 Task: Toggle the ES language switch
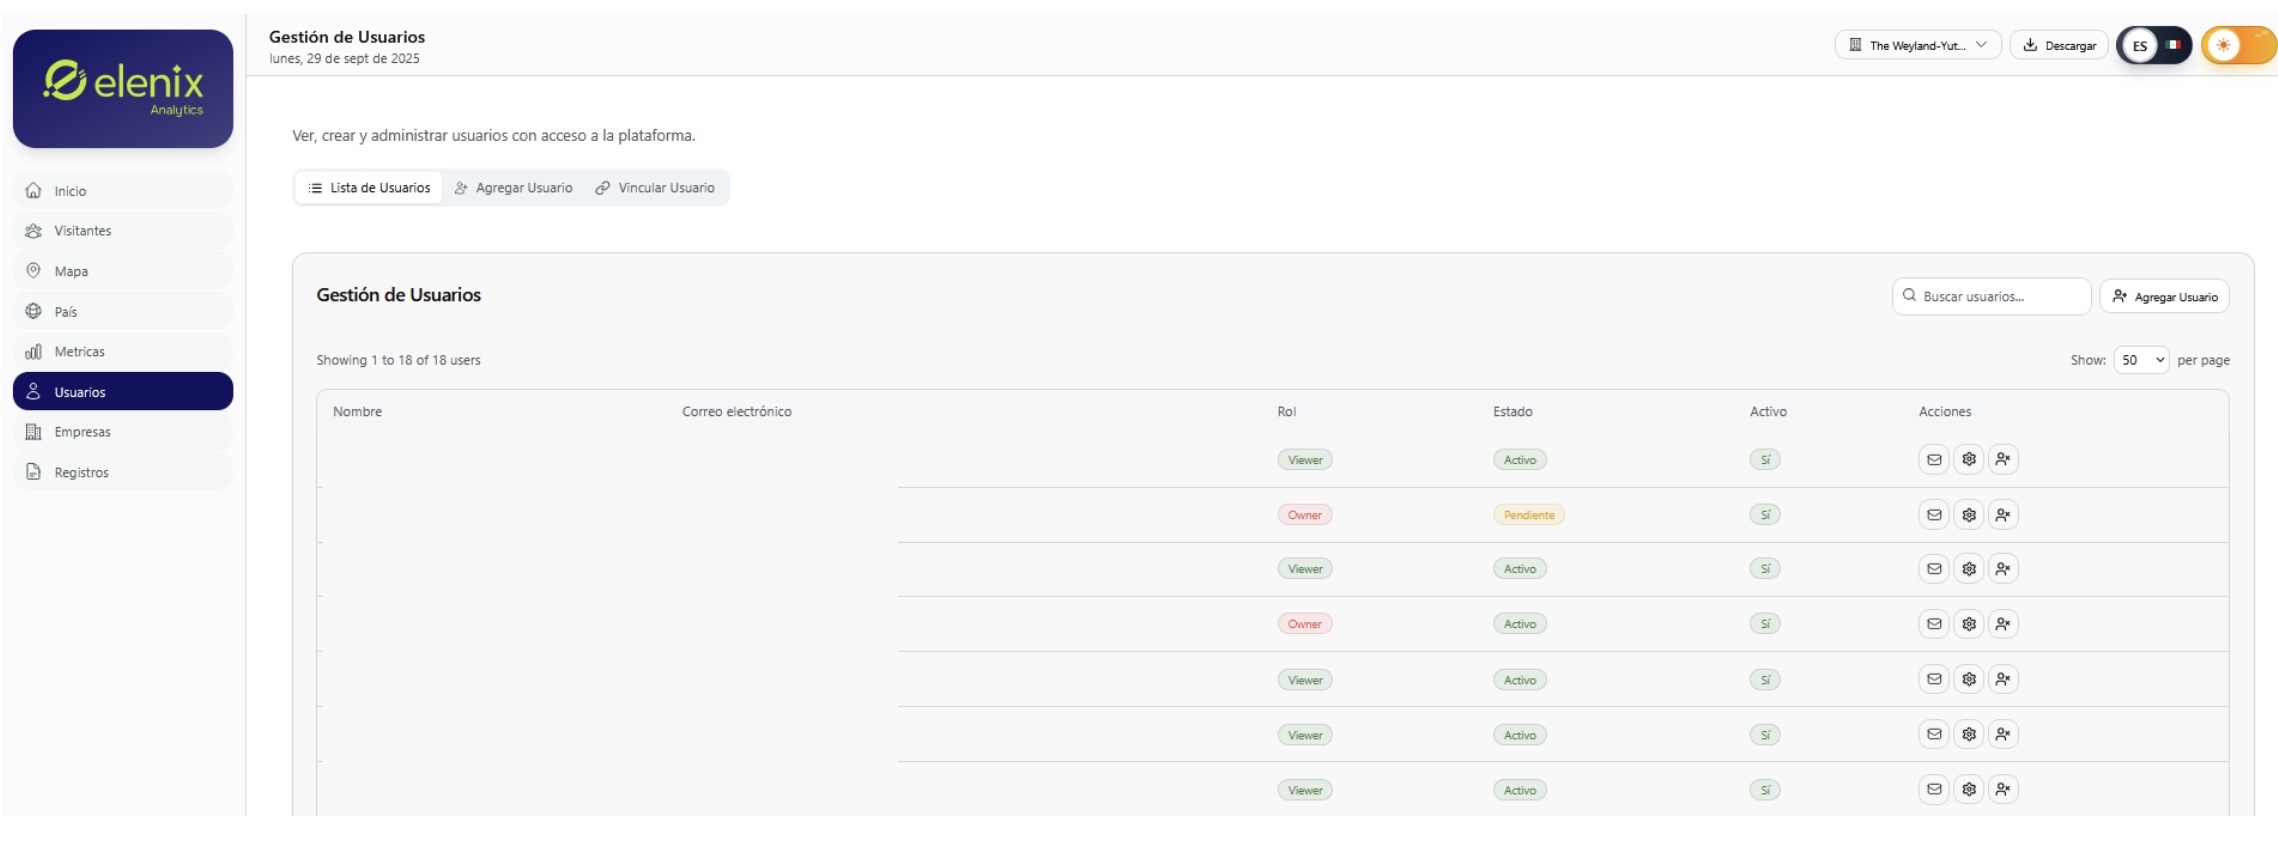point(2153,45)
